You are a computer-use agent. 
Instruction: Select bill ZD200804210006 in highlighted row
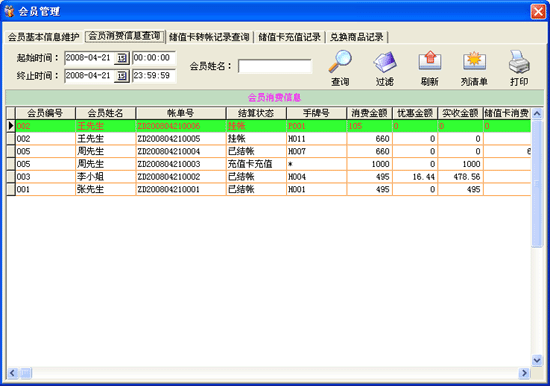[181, 126]
